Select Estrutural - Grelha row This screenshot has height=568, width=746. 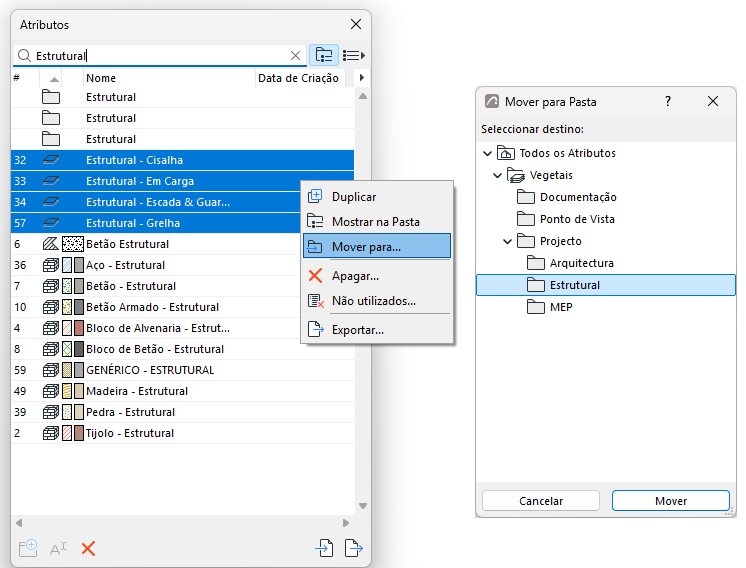pyautogui.click(x=156, y=223)
